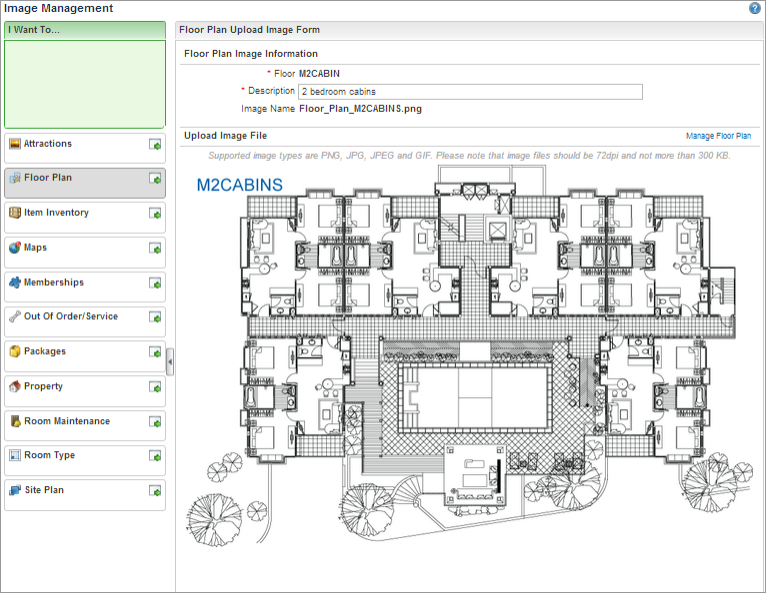This screenshot has width=766, height=593.
Task: Click the Floor Plan Image Information heading
Action: (251, 54)
